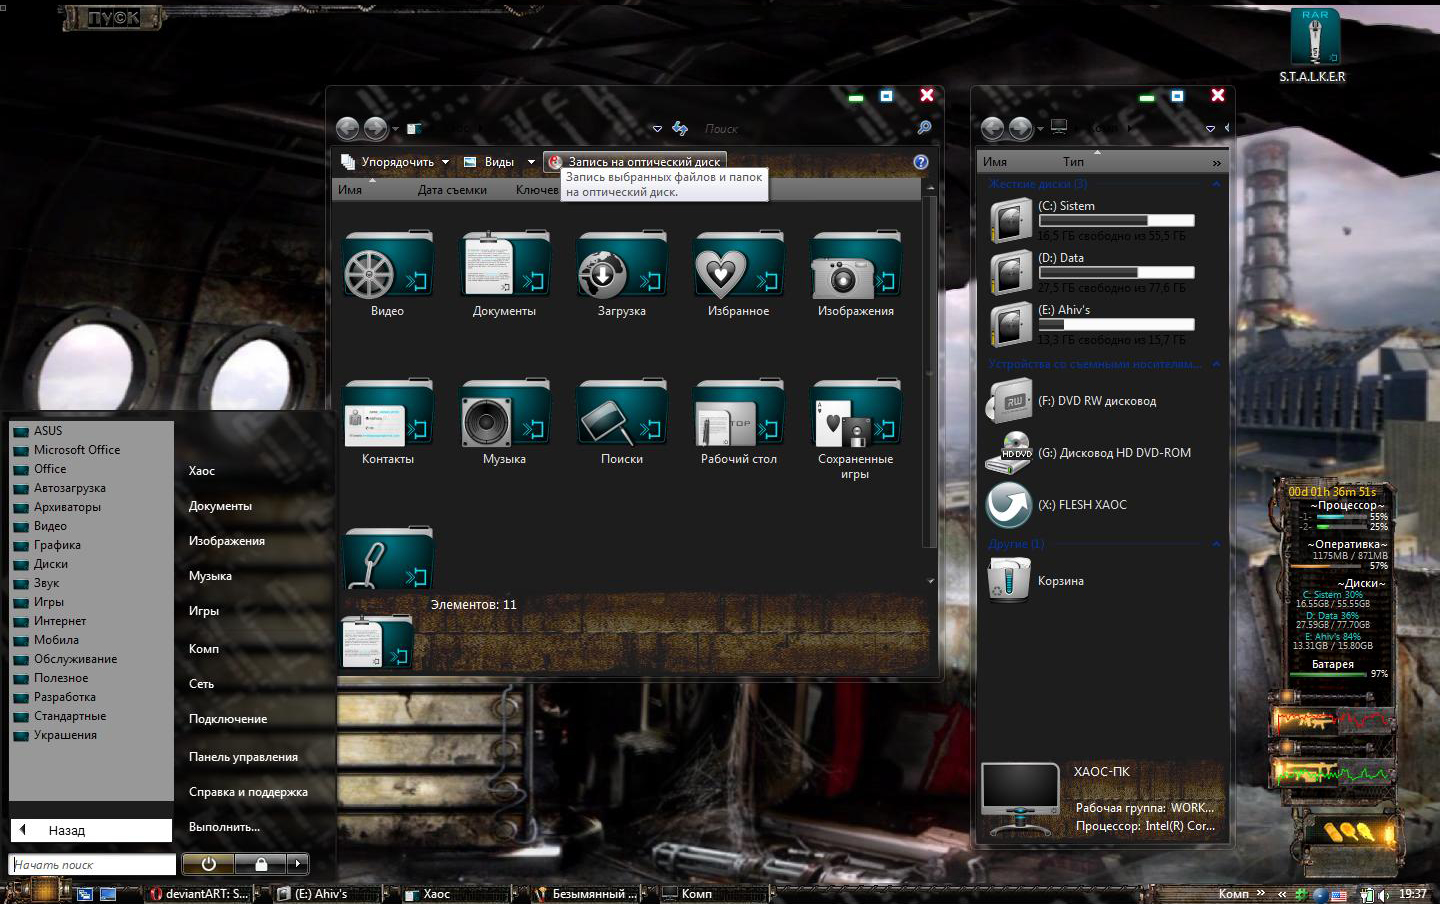
Task: Switch to Комп taskbar button
Action: coord(715,894)
